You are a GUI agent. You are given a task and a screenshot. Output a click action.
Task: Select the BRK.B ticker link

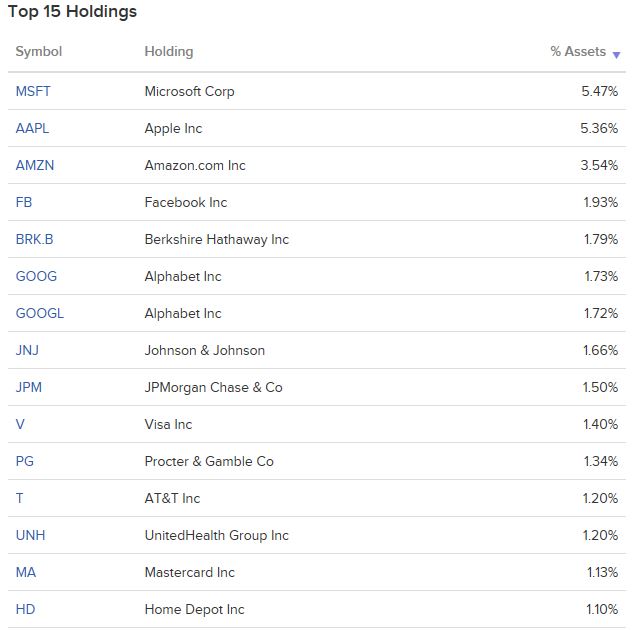coord(34,239)
